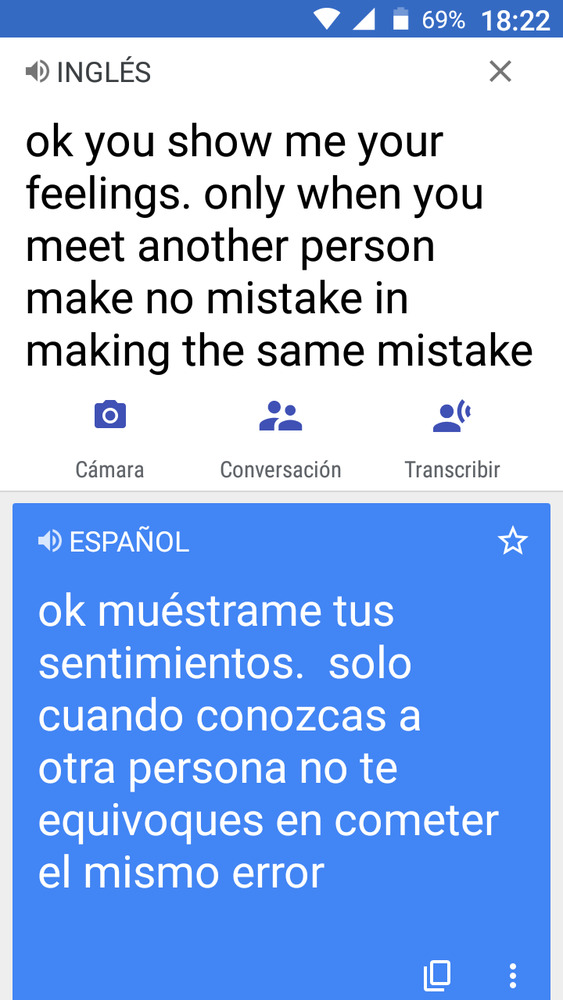Tap the Wi-Fi signal status icon
The width and height of the screenshot is (563, 1000).
[x=328, y=19]
